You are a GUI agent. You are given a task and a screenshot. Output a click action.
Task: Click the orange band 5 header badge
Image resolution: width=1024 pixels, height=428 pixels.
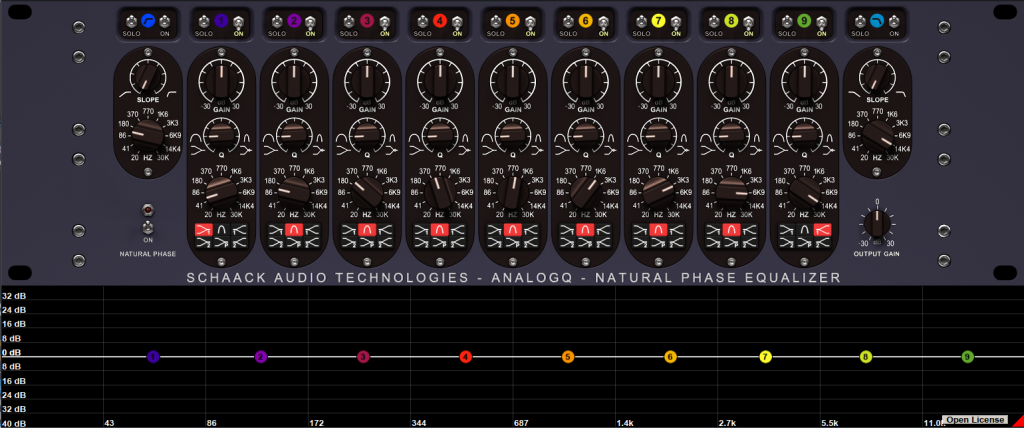[513, 21]
